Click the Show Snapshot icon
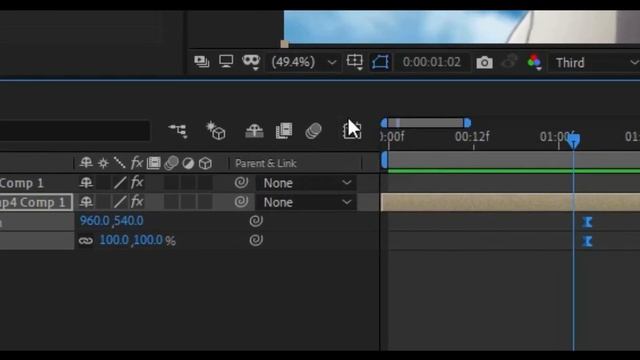Screen dimensions: 640x360 [x=509, y=62]
